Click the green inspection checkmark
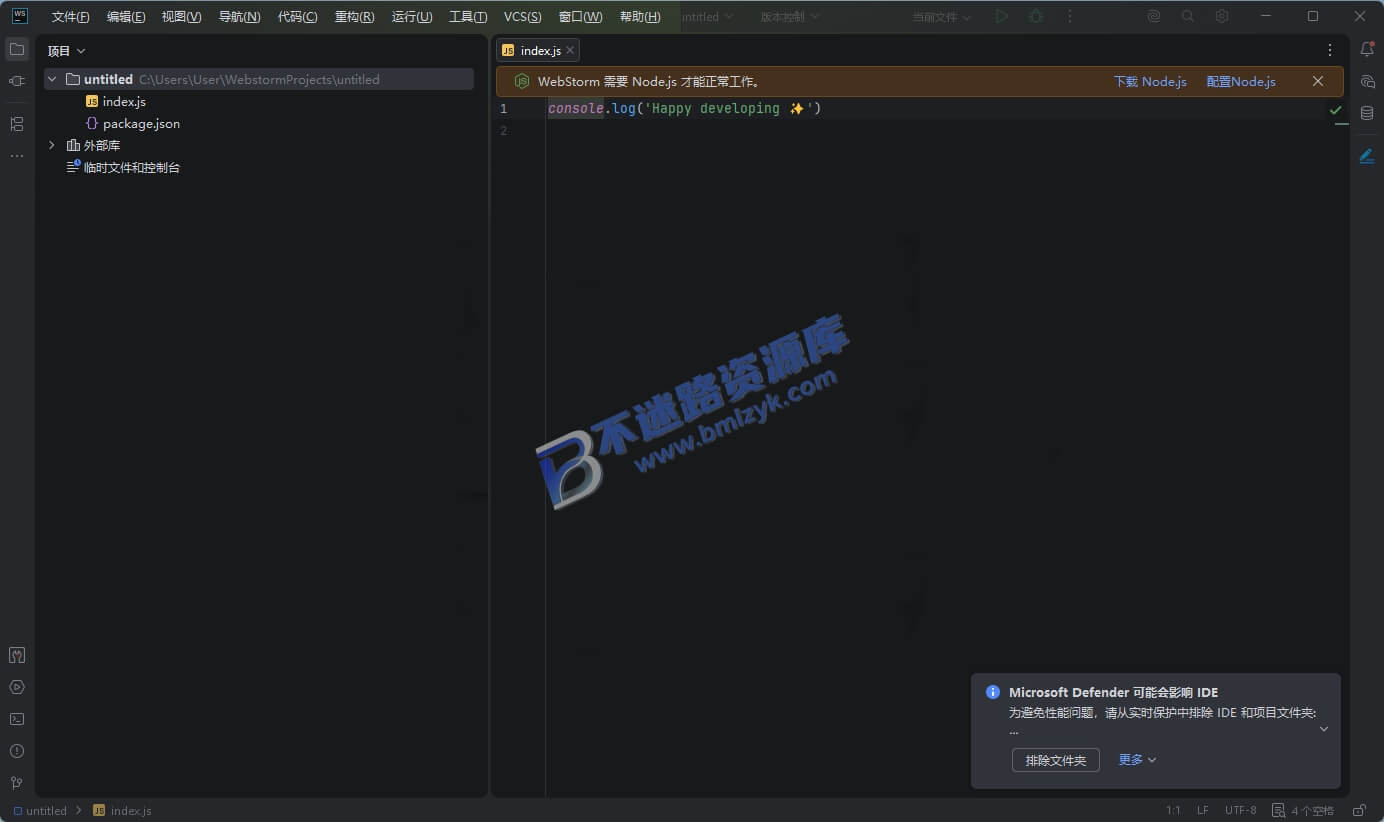The image size is (1384, 822). pyautogui.click(x=1335, y=109)
